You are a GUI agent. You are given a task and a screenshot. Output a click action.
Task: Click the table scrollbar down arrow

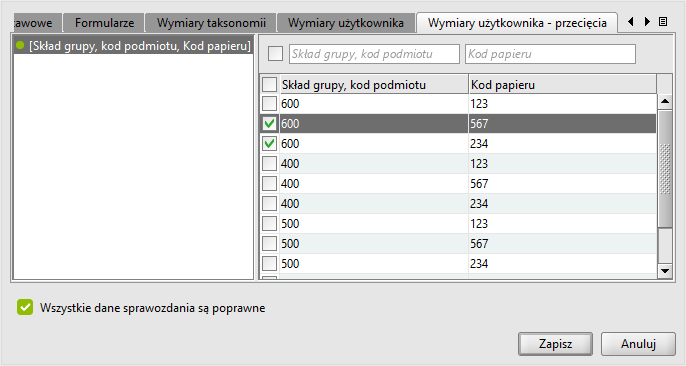pos(665,271)
